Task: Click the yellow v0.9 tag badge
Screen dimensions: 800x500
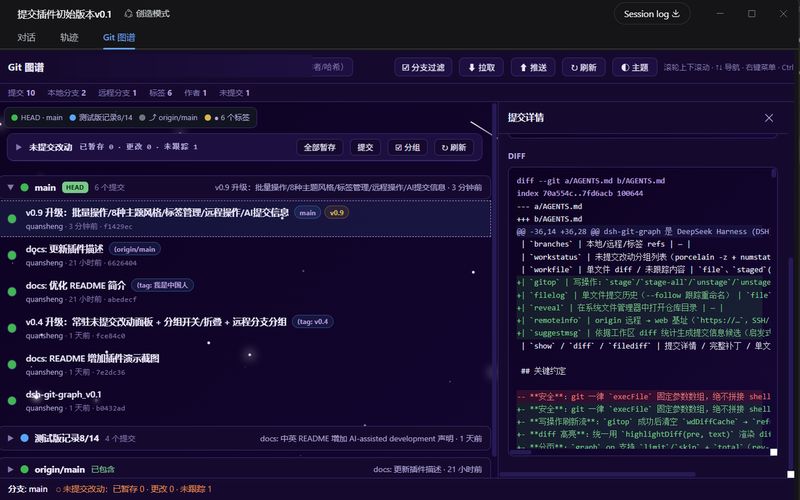Action: [337, 213]
